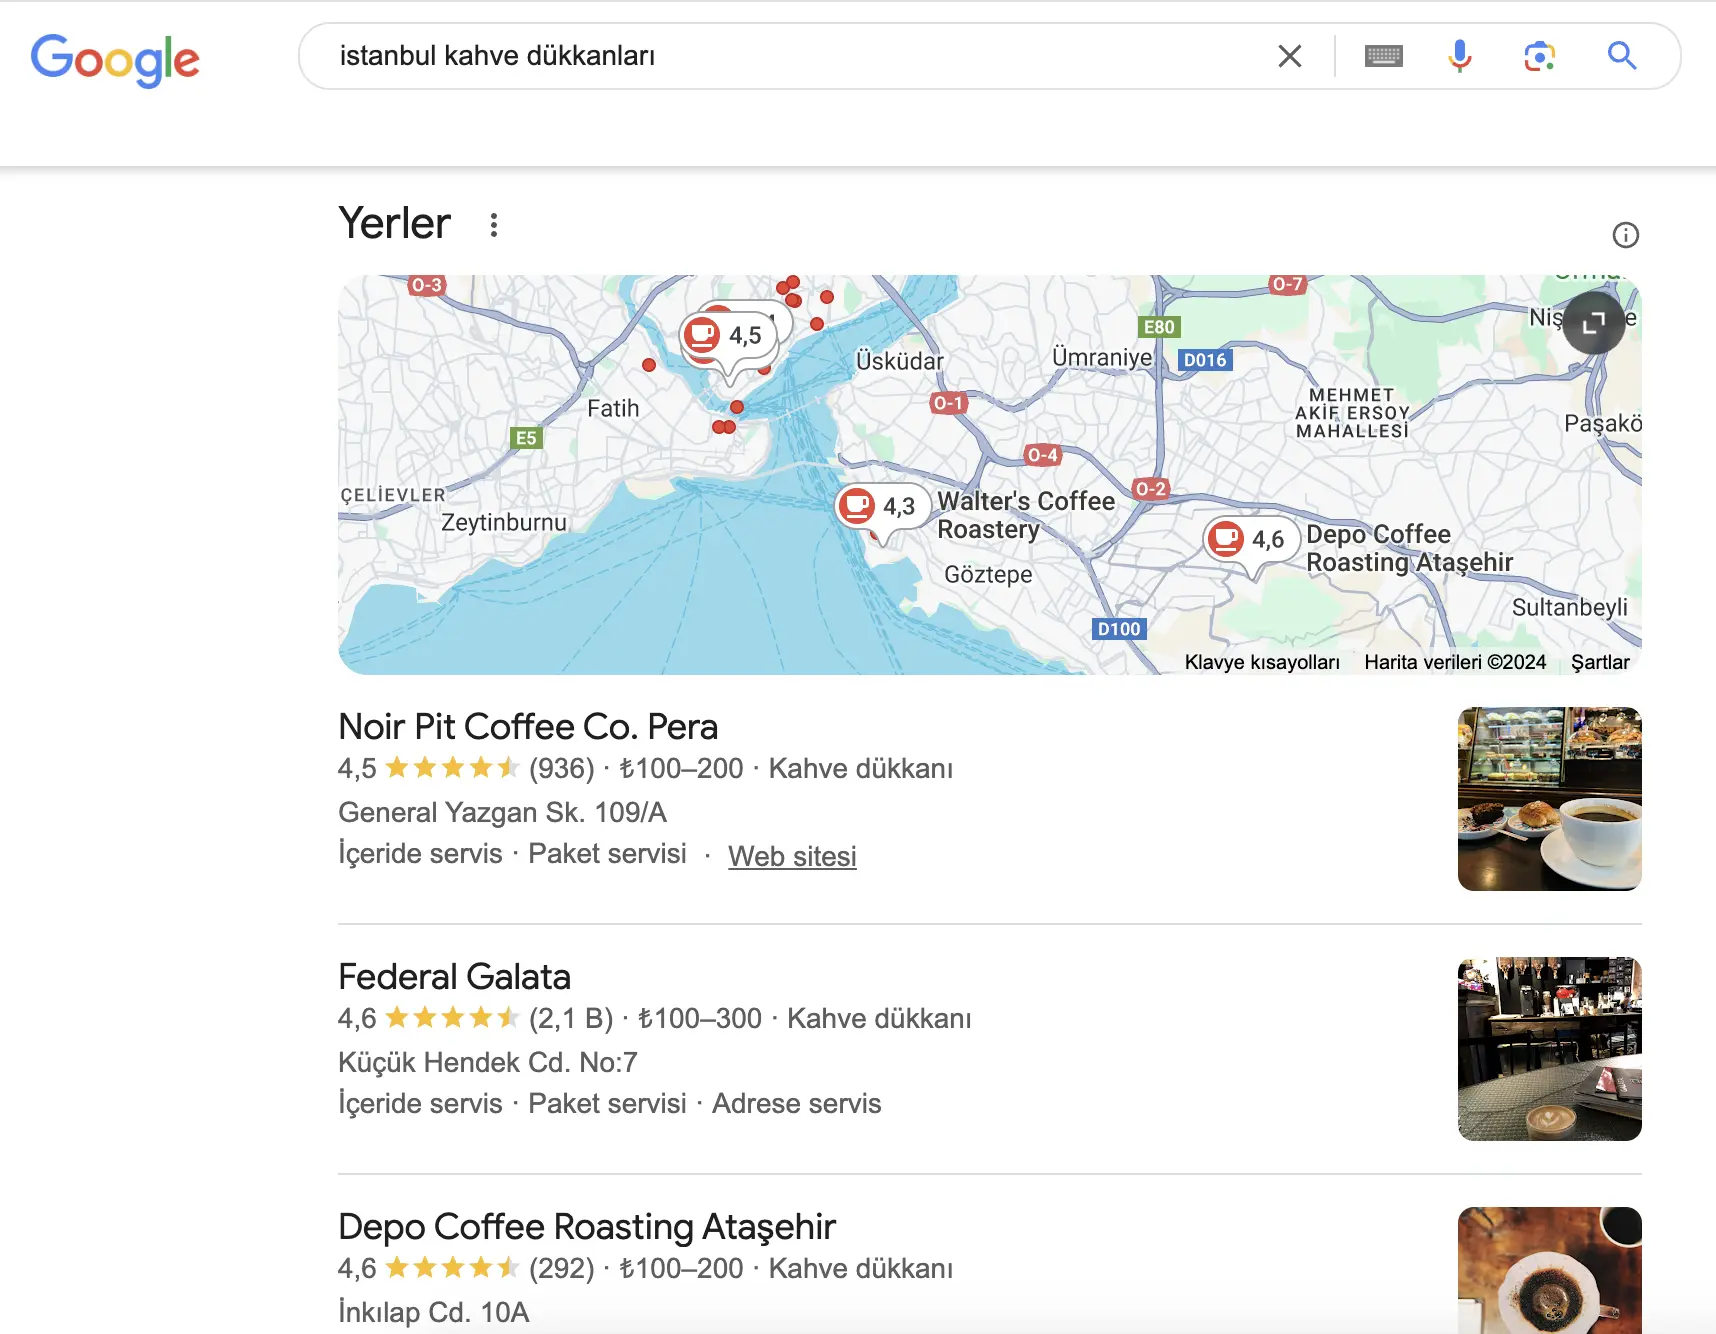This screenshot has width=1716, height=1334.
Task: Click the info icon beside Yerler
Action: coord(1626,235)
